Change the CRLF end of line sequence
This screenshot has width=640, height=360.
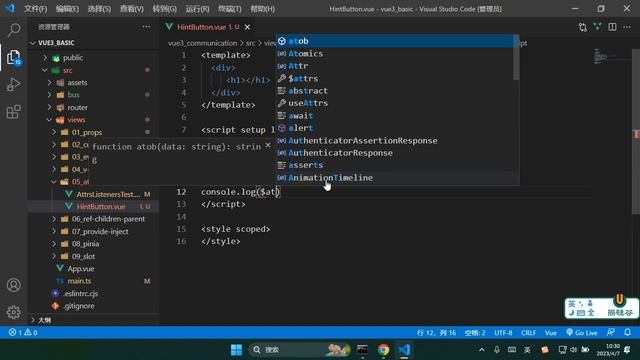coord(528,333)
